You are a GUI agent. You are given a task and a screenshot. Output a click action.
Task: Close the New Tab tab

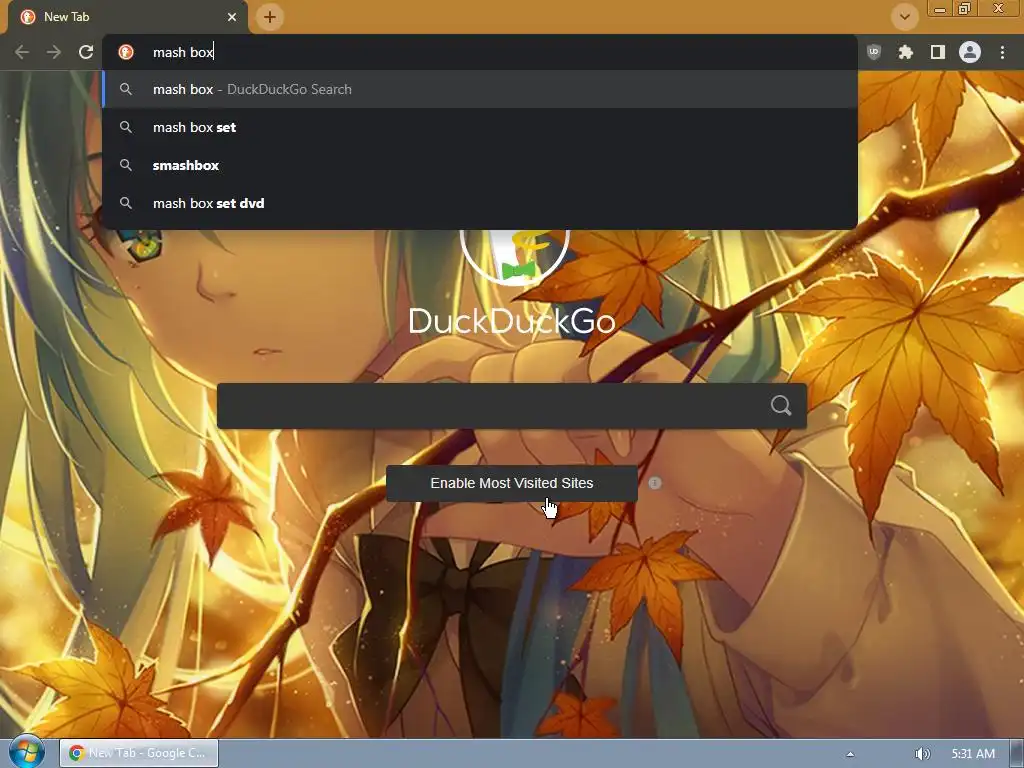click(232, 17)
